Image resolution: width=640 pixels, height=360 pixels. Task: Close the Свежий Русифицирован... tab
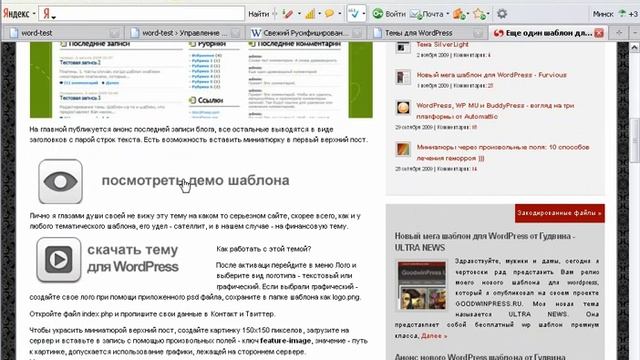click(357, 33)
